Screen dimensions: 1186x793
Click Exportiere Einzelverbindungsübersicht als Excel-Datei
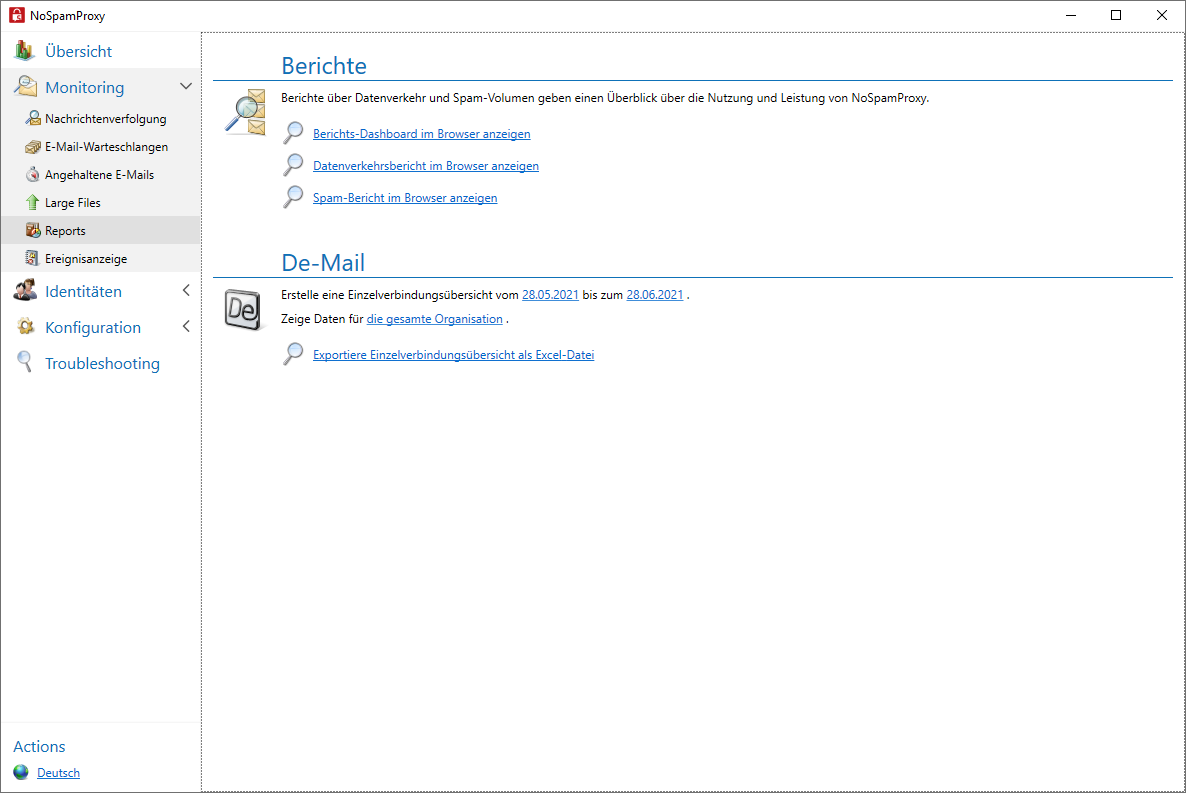[x=453, y=355]
